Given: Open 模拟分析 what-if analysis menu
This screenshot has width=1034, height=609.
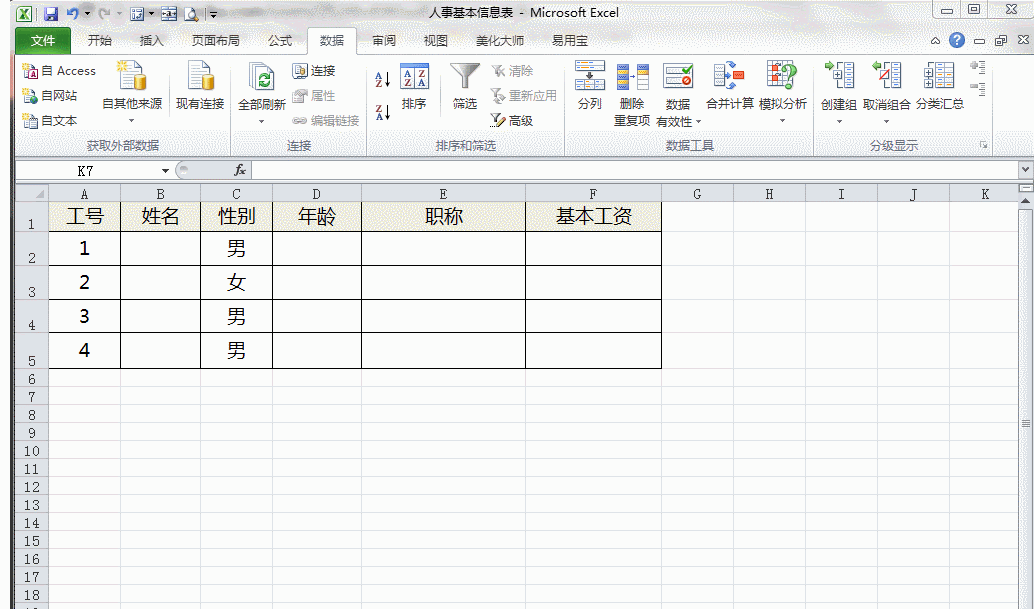Looking at the screenshot, I should tap(783, 92).
